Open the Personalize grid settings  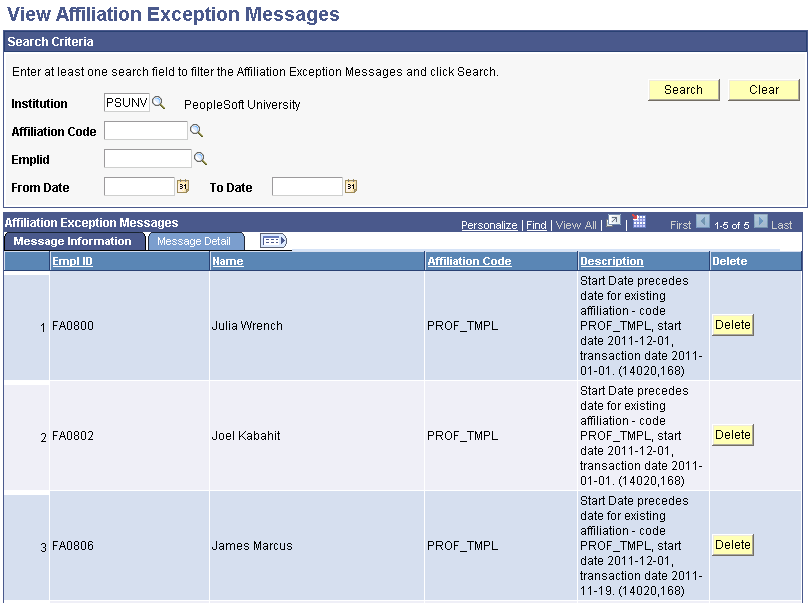[489, 224]
